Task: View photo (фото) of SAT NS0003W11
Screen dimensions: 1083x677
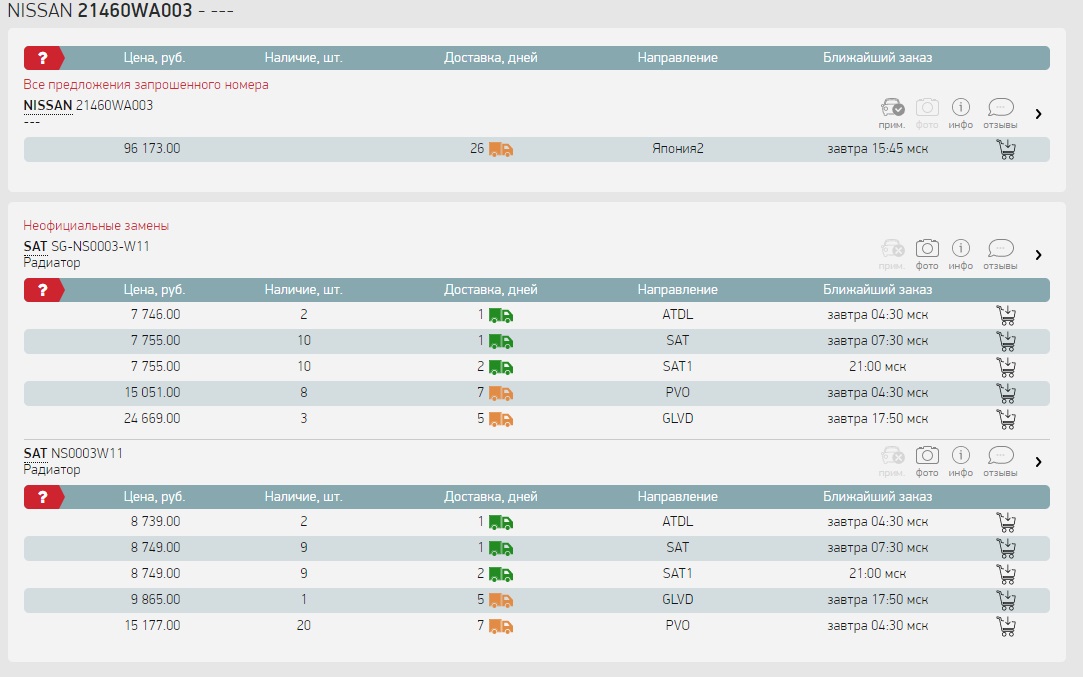Action: 927,461
